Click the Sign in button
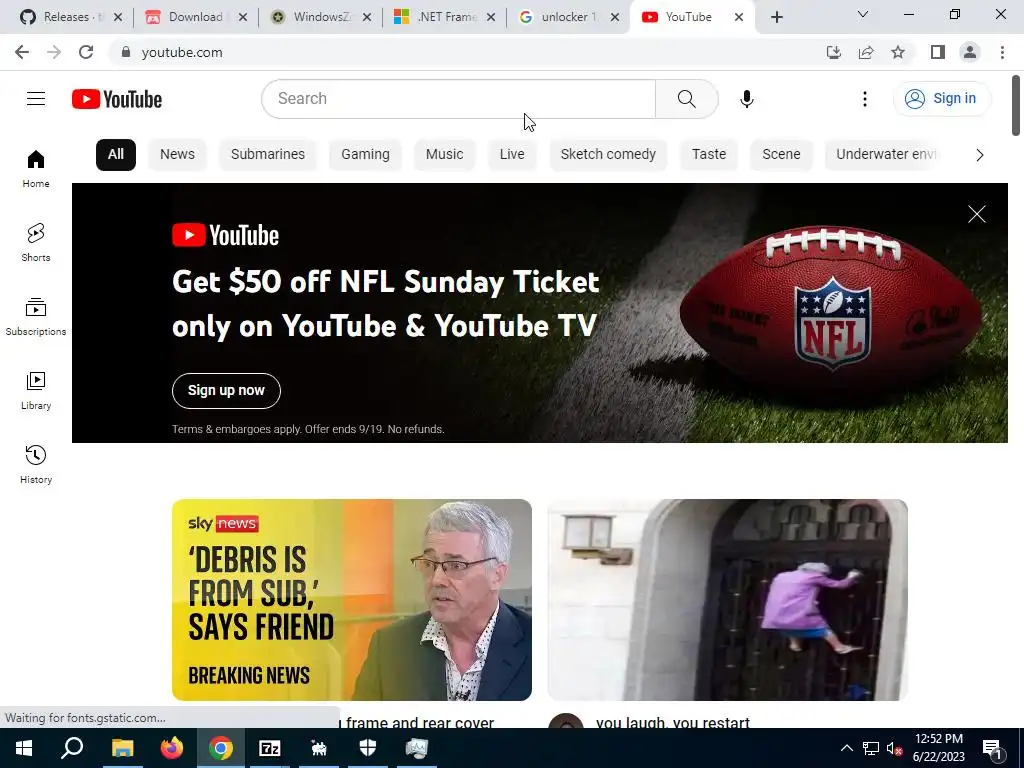The width and height of the screenshot is (1024, 768). [x=941, y=99]
